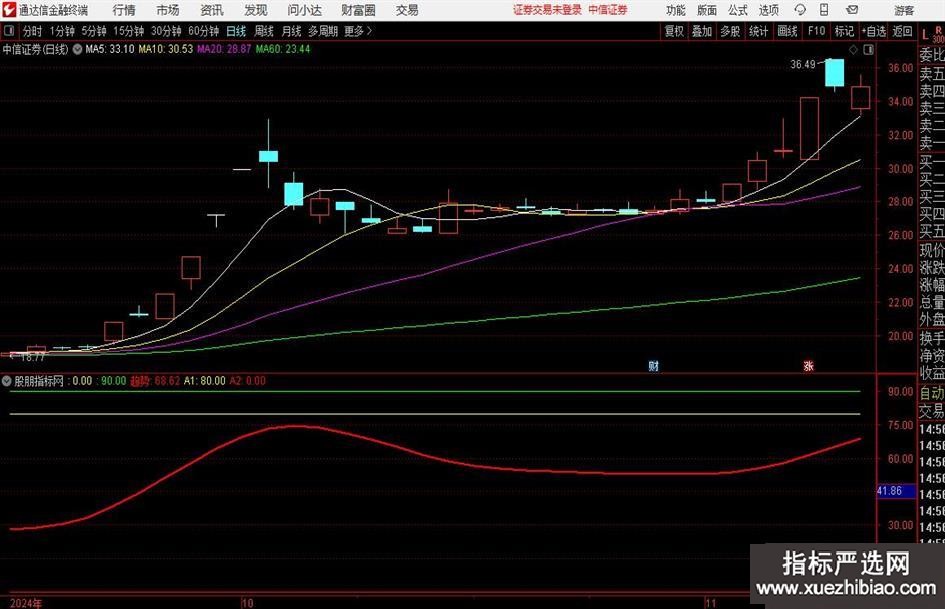Open the 选项 menu

768,10
